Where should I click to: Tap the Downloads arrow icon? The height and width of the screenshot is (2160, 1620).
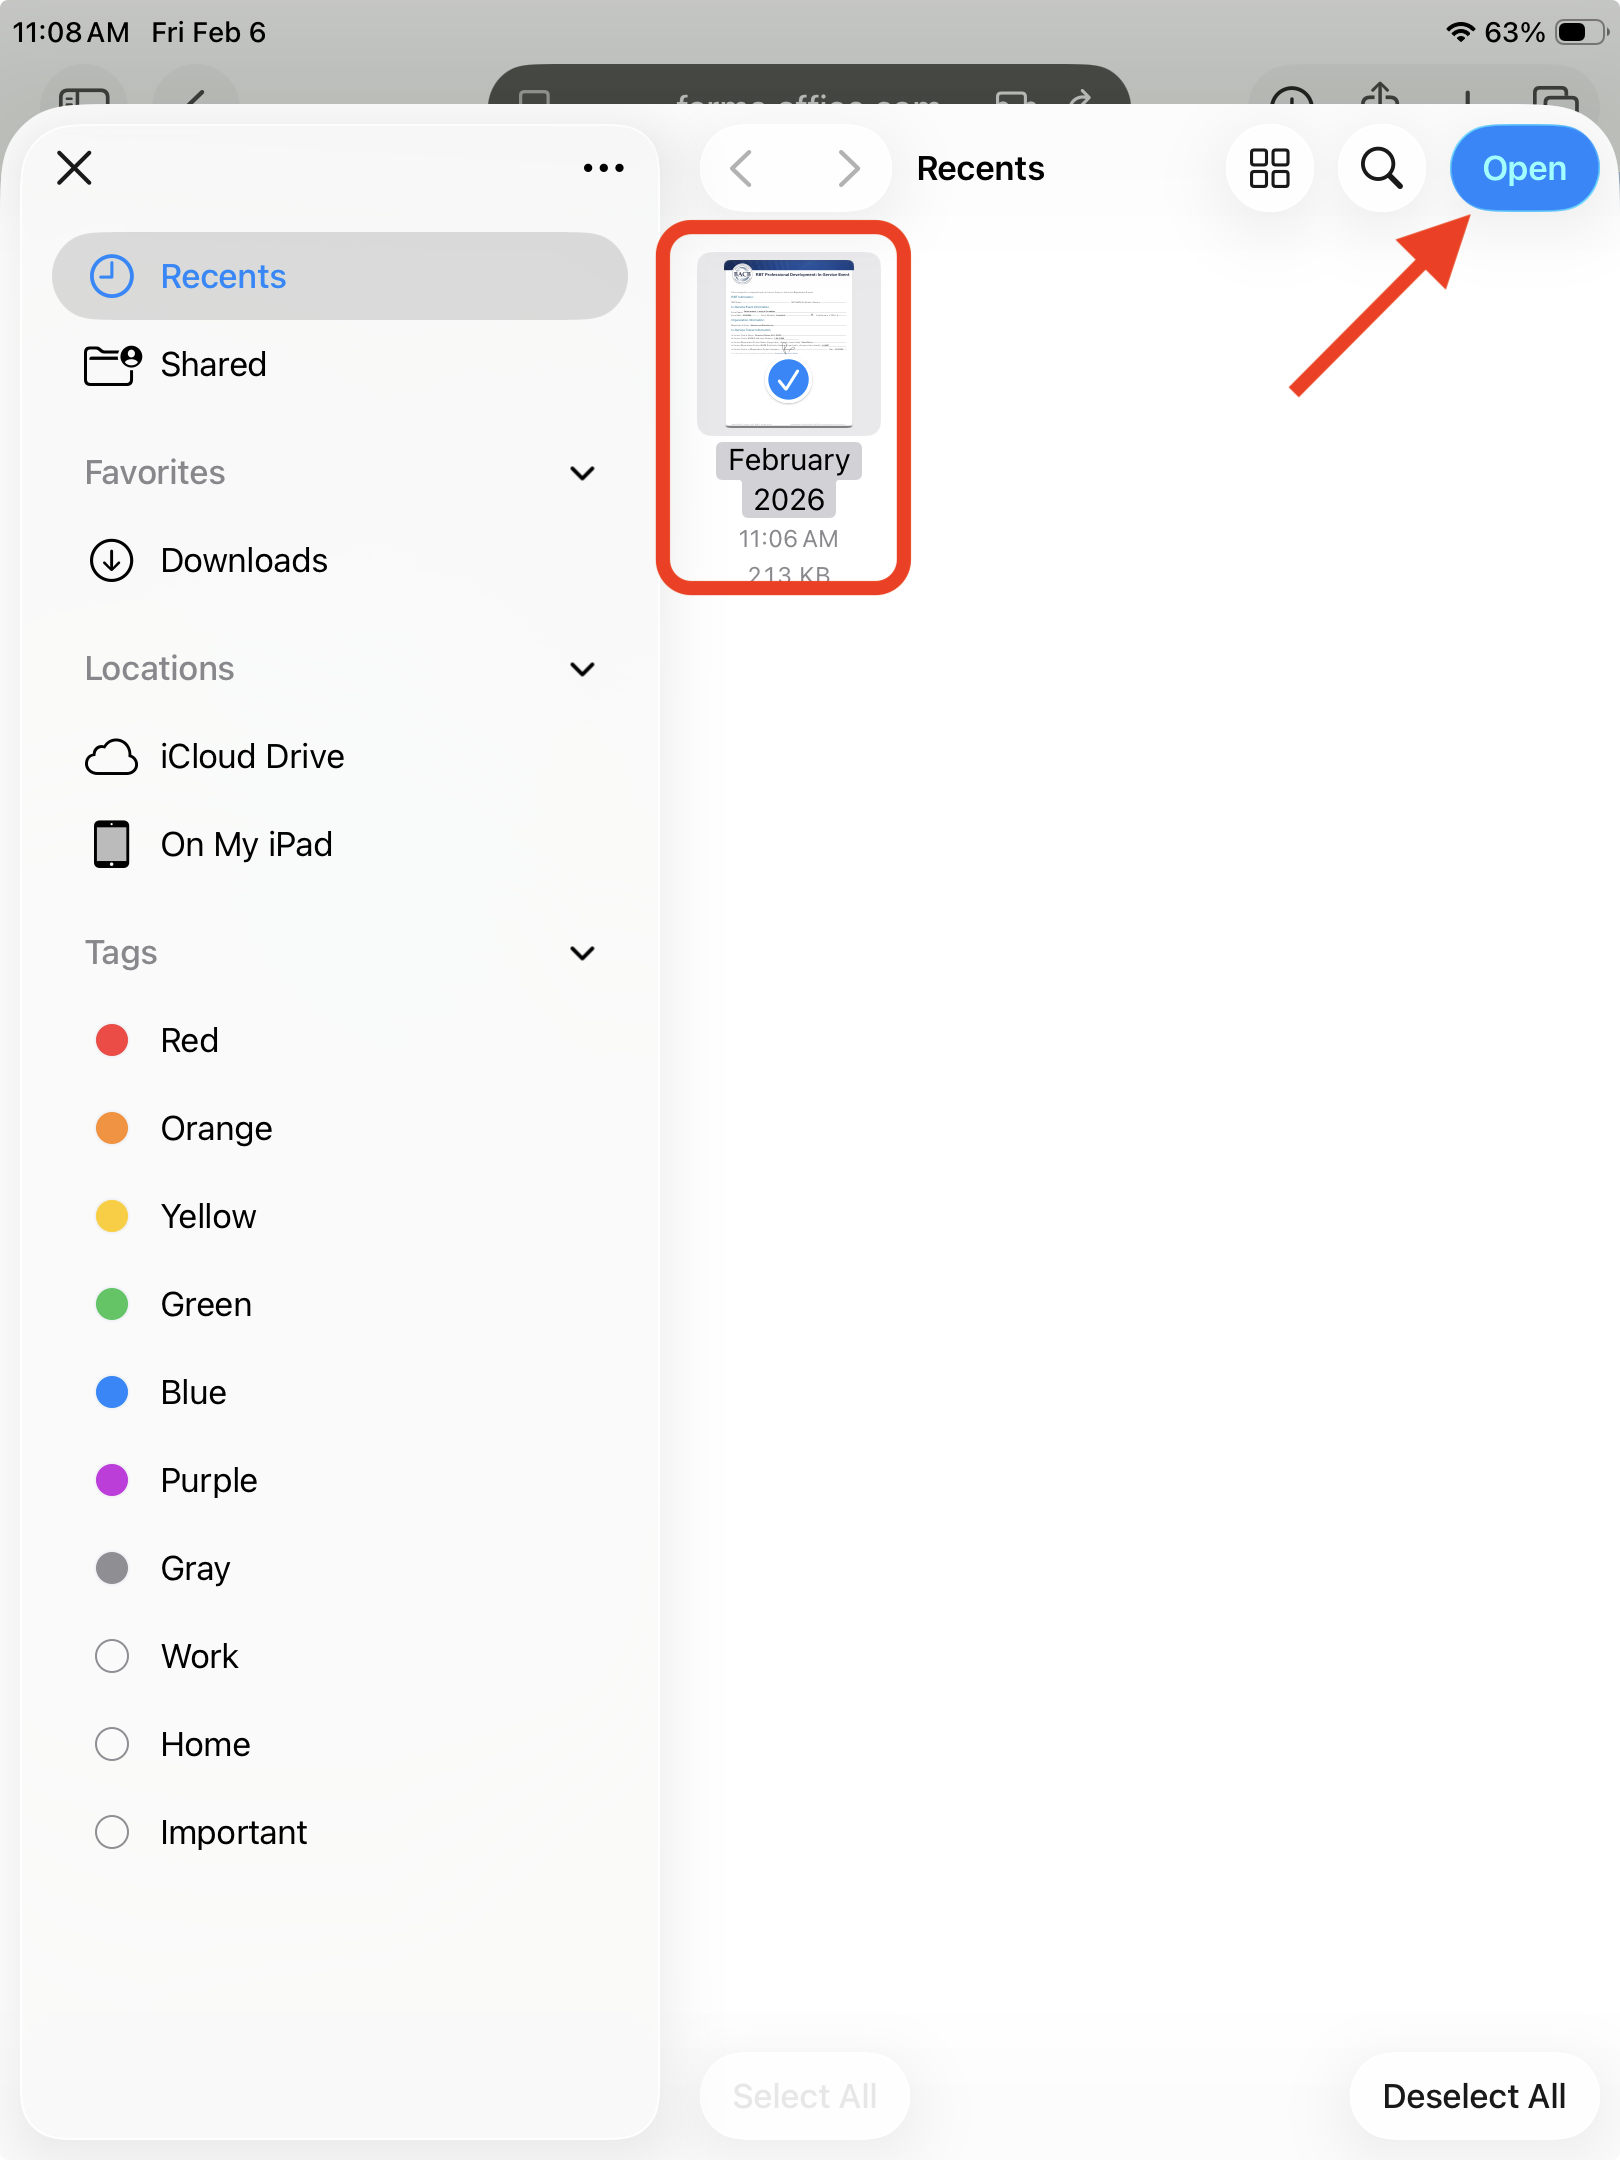(112, 560)
